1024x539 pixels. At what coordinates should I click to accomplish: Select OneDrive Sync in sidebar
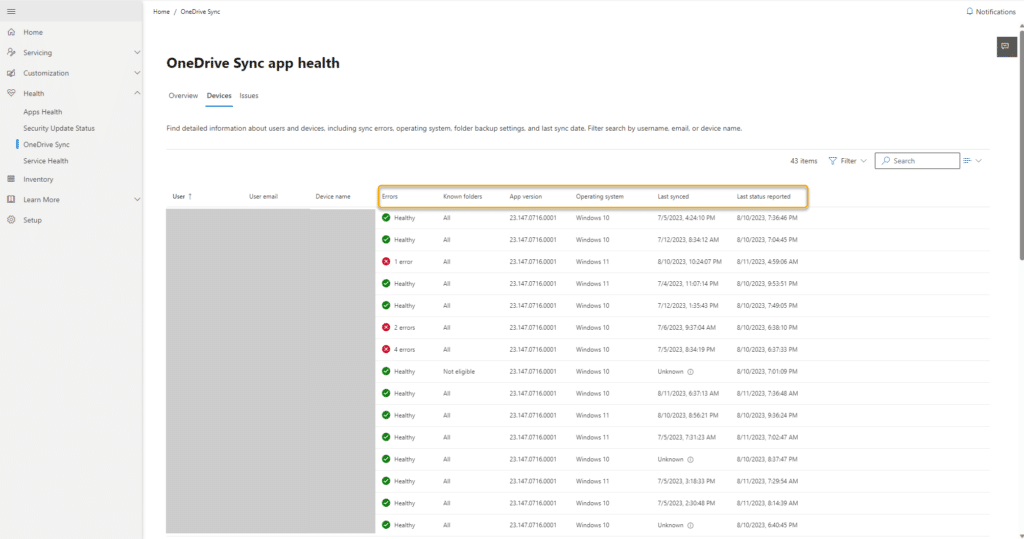pyautogui.click(x=46, y=144)
